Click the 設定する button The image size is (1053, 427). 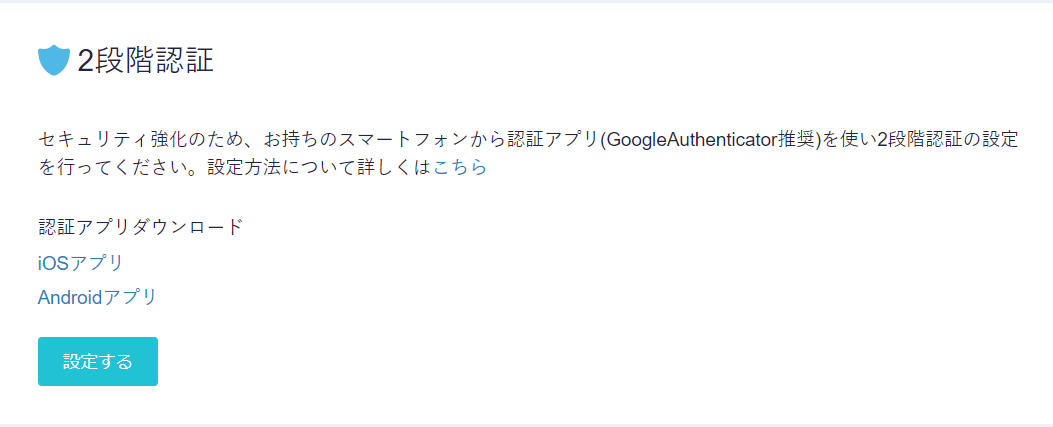(x=98, y=361)
